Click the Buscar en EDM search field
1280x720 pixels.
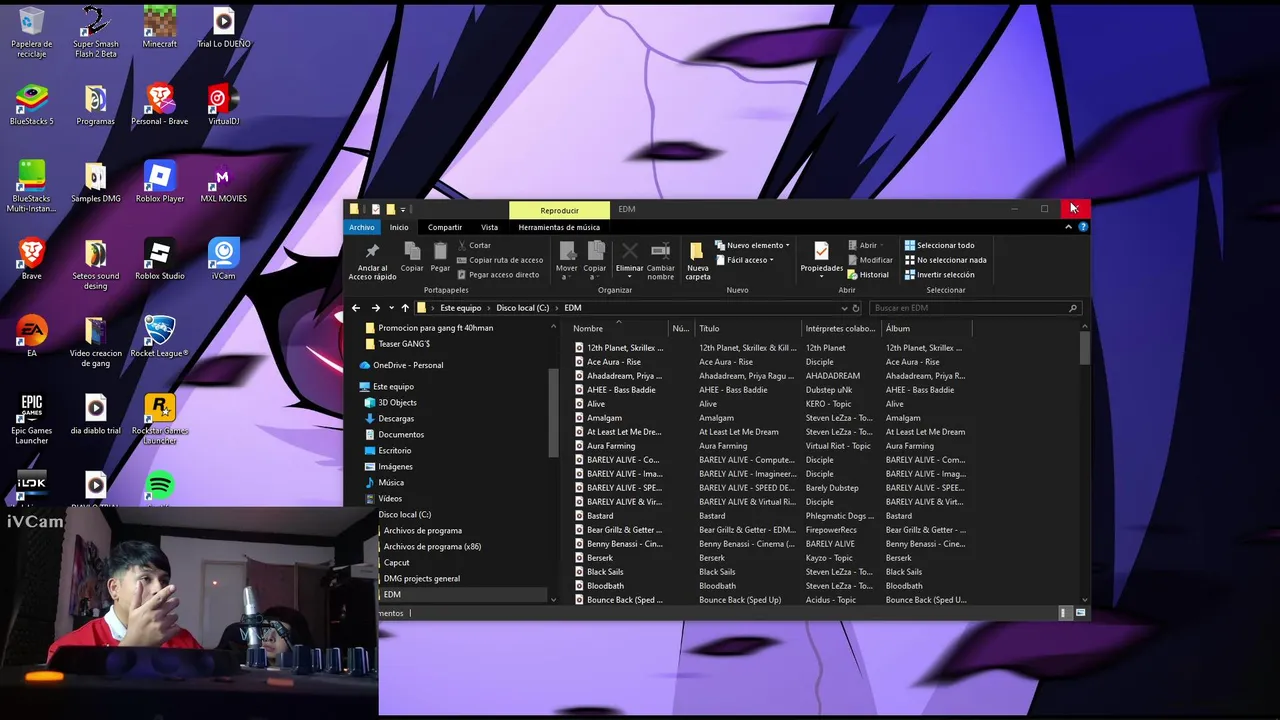pyautogui.click(x=974, y=308)
